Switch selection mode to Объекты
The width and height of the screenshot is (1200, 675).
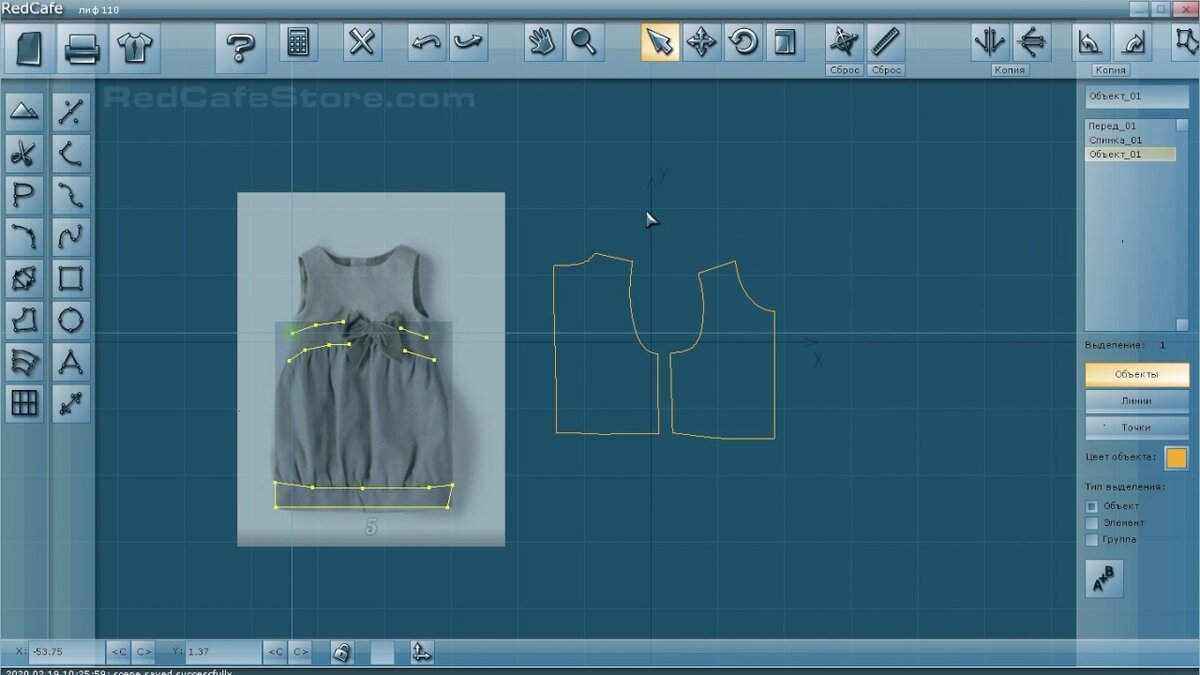[1137, 374]
